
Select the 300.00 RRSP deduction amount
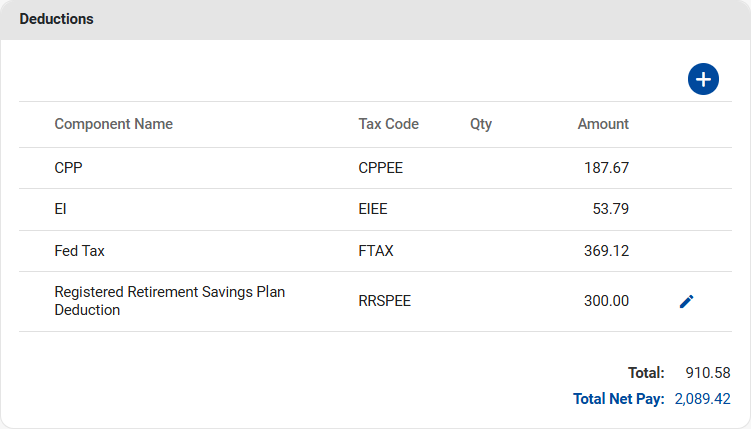(606, 301)
